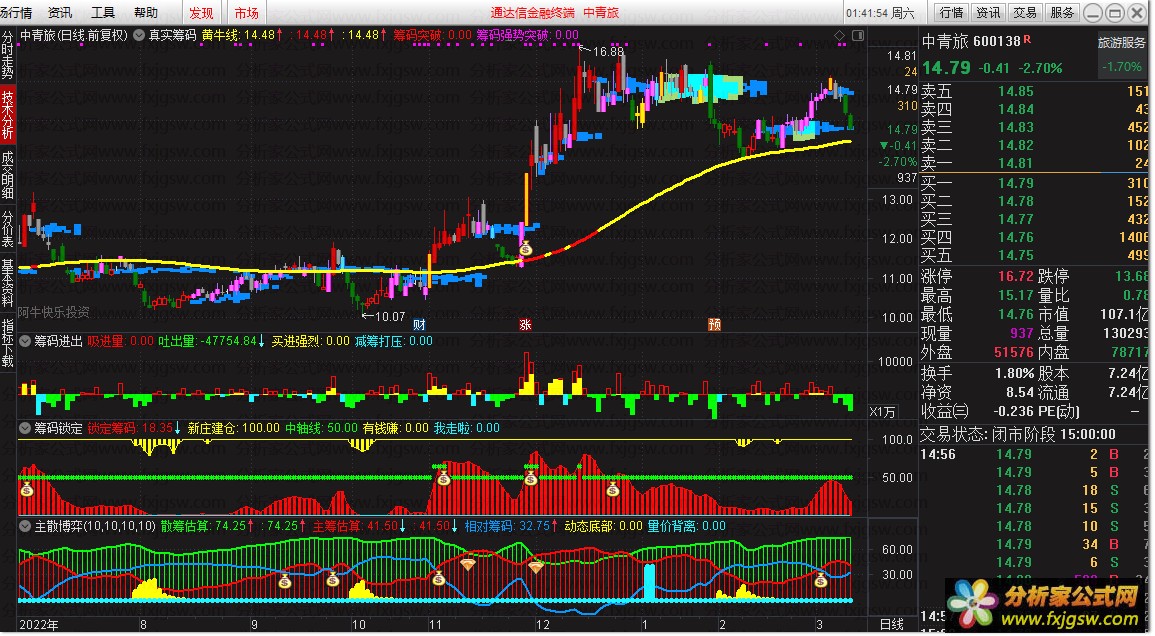Click the rightmost money bag in 筹码锁定 panel
1155x636 pixels.
click(613, 489)
